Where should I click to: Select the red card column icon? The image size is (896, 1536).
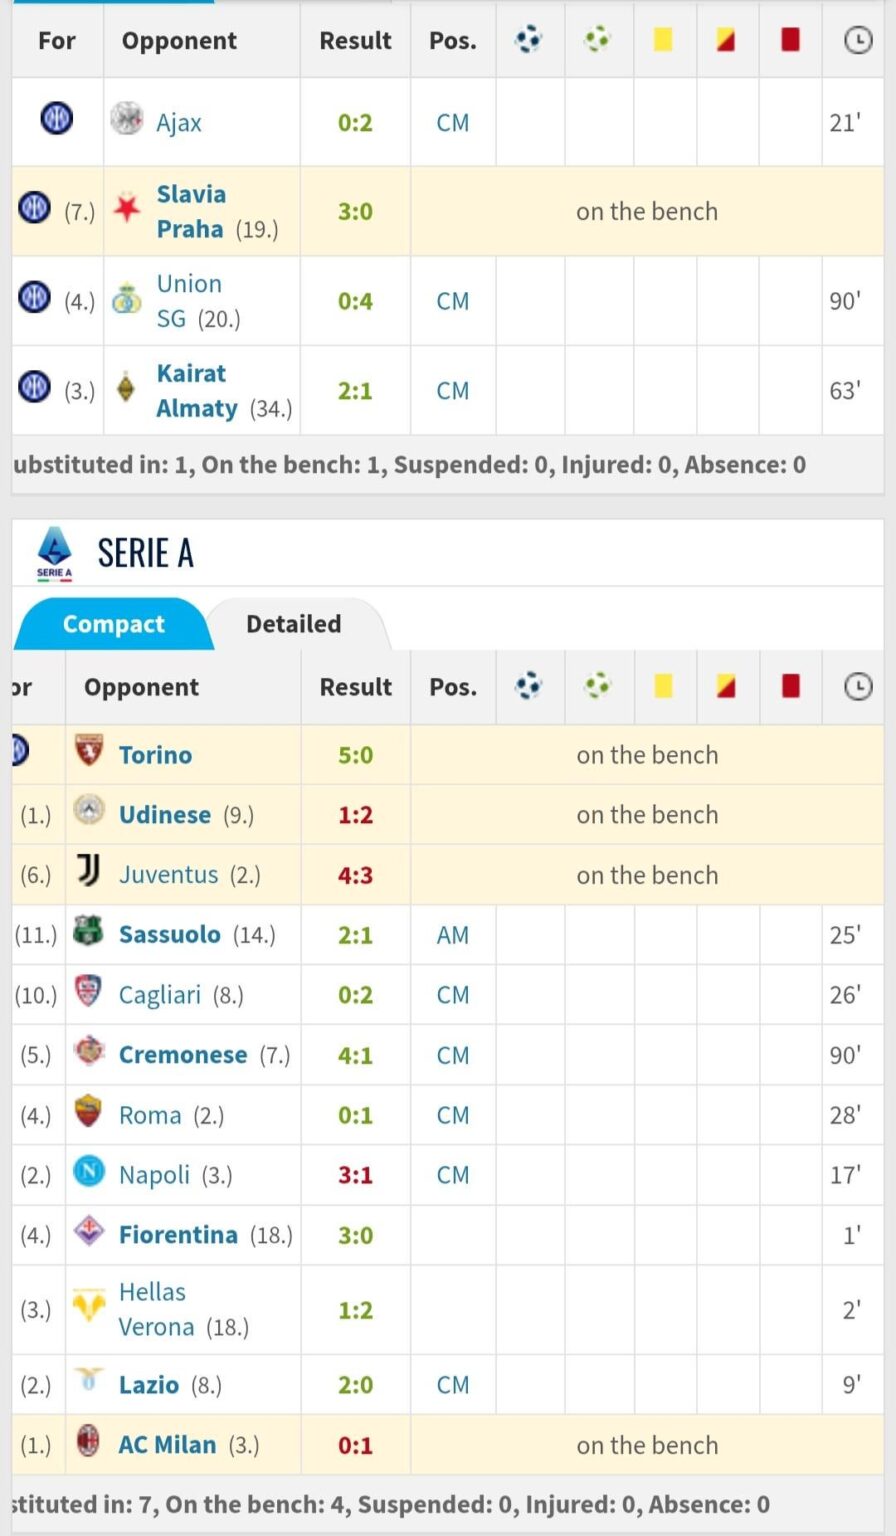[x=791, y=41]
